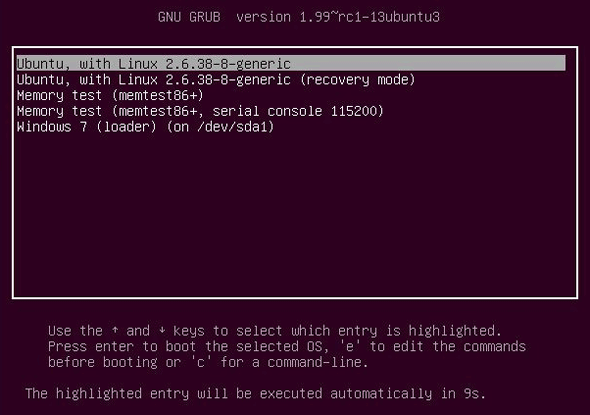Image resolution: width=590 pixels, height=415 pixels.
Task: Click the 'e' edit key hint
Action: coord(350,347)
